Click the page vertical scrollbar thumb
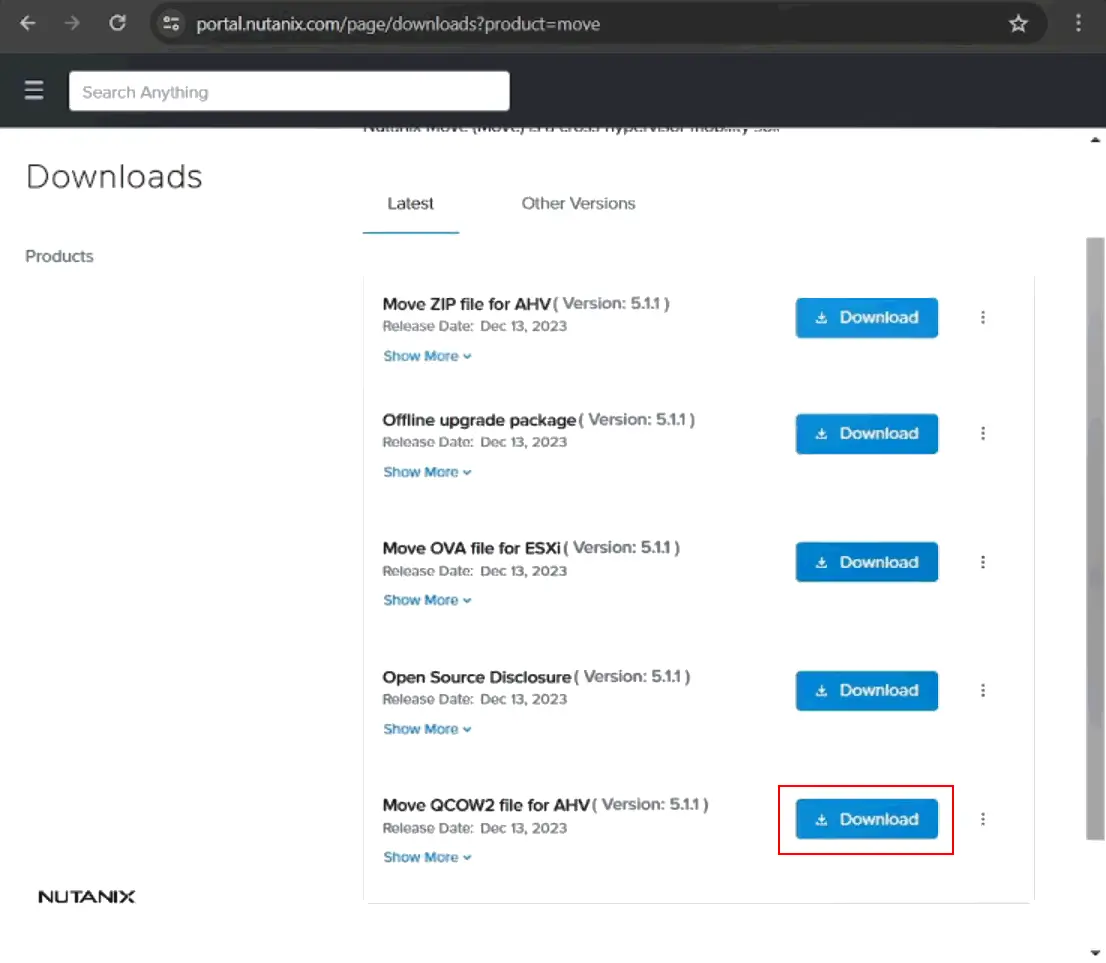 click(1095, 539)
